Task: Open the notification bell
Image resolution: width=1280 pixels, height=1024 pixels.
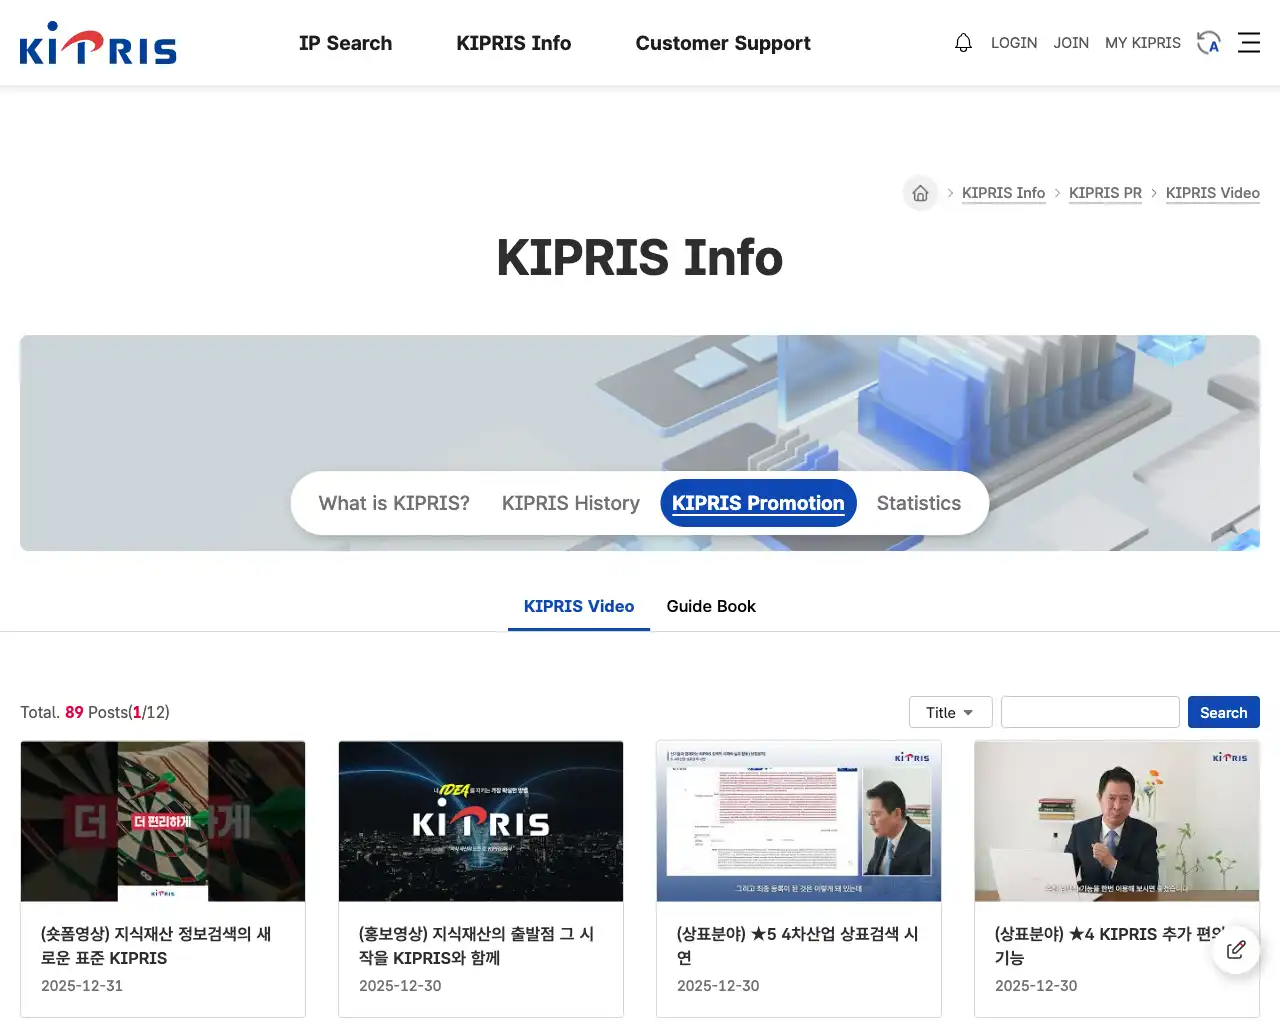Action: pos(963,43)
